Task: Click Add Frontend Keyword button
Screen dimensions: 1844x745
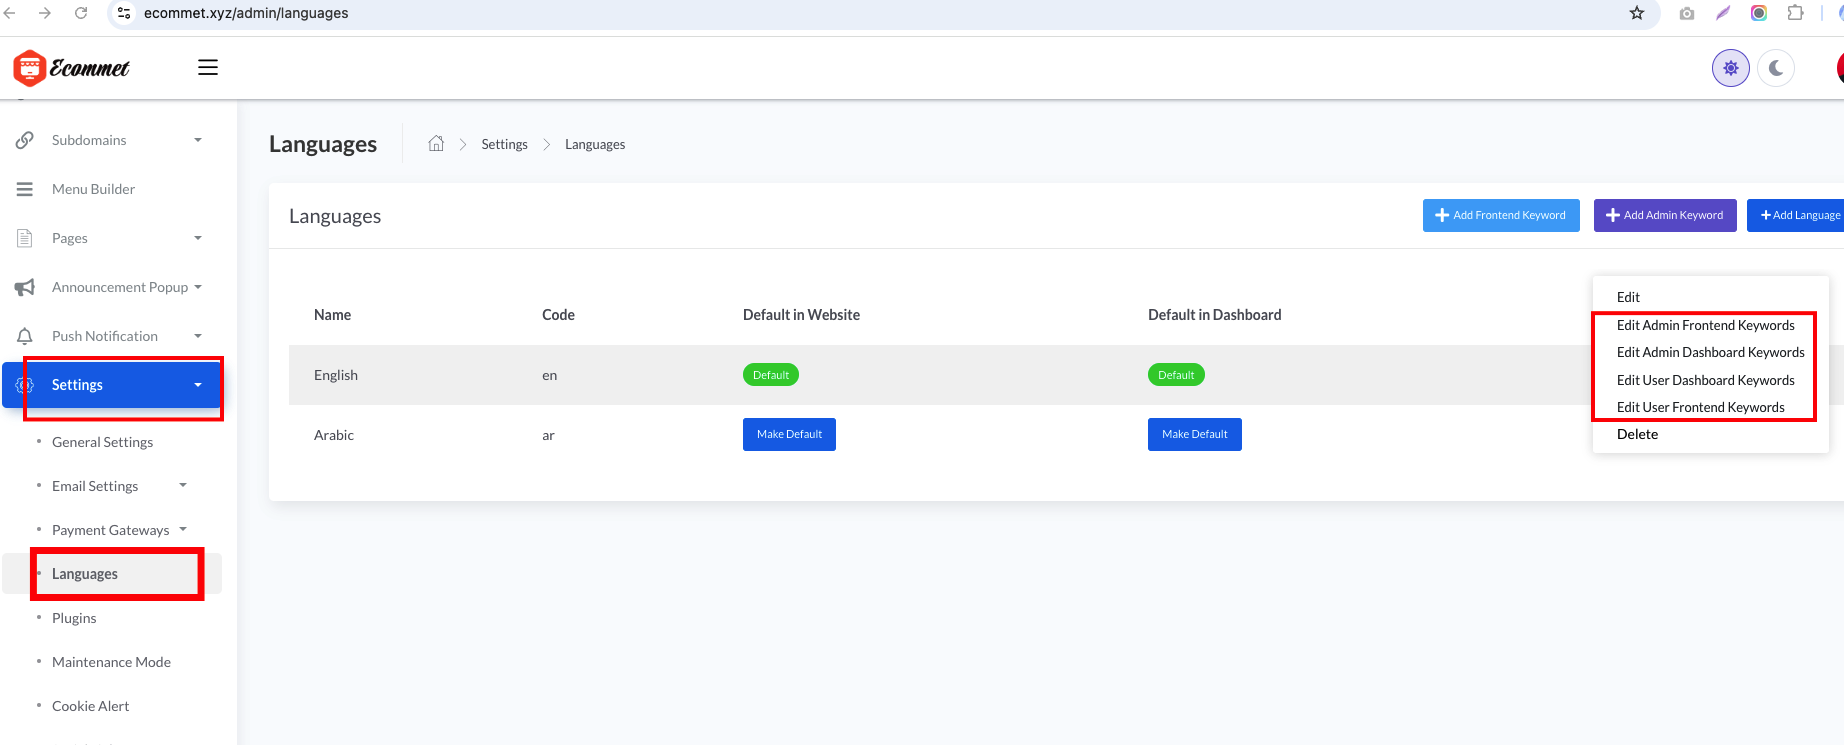Action: [x=1500, y=215]
